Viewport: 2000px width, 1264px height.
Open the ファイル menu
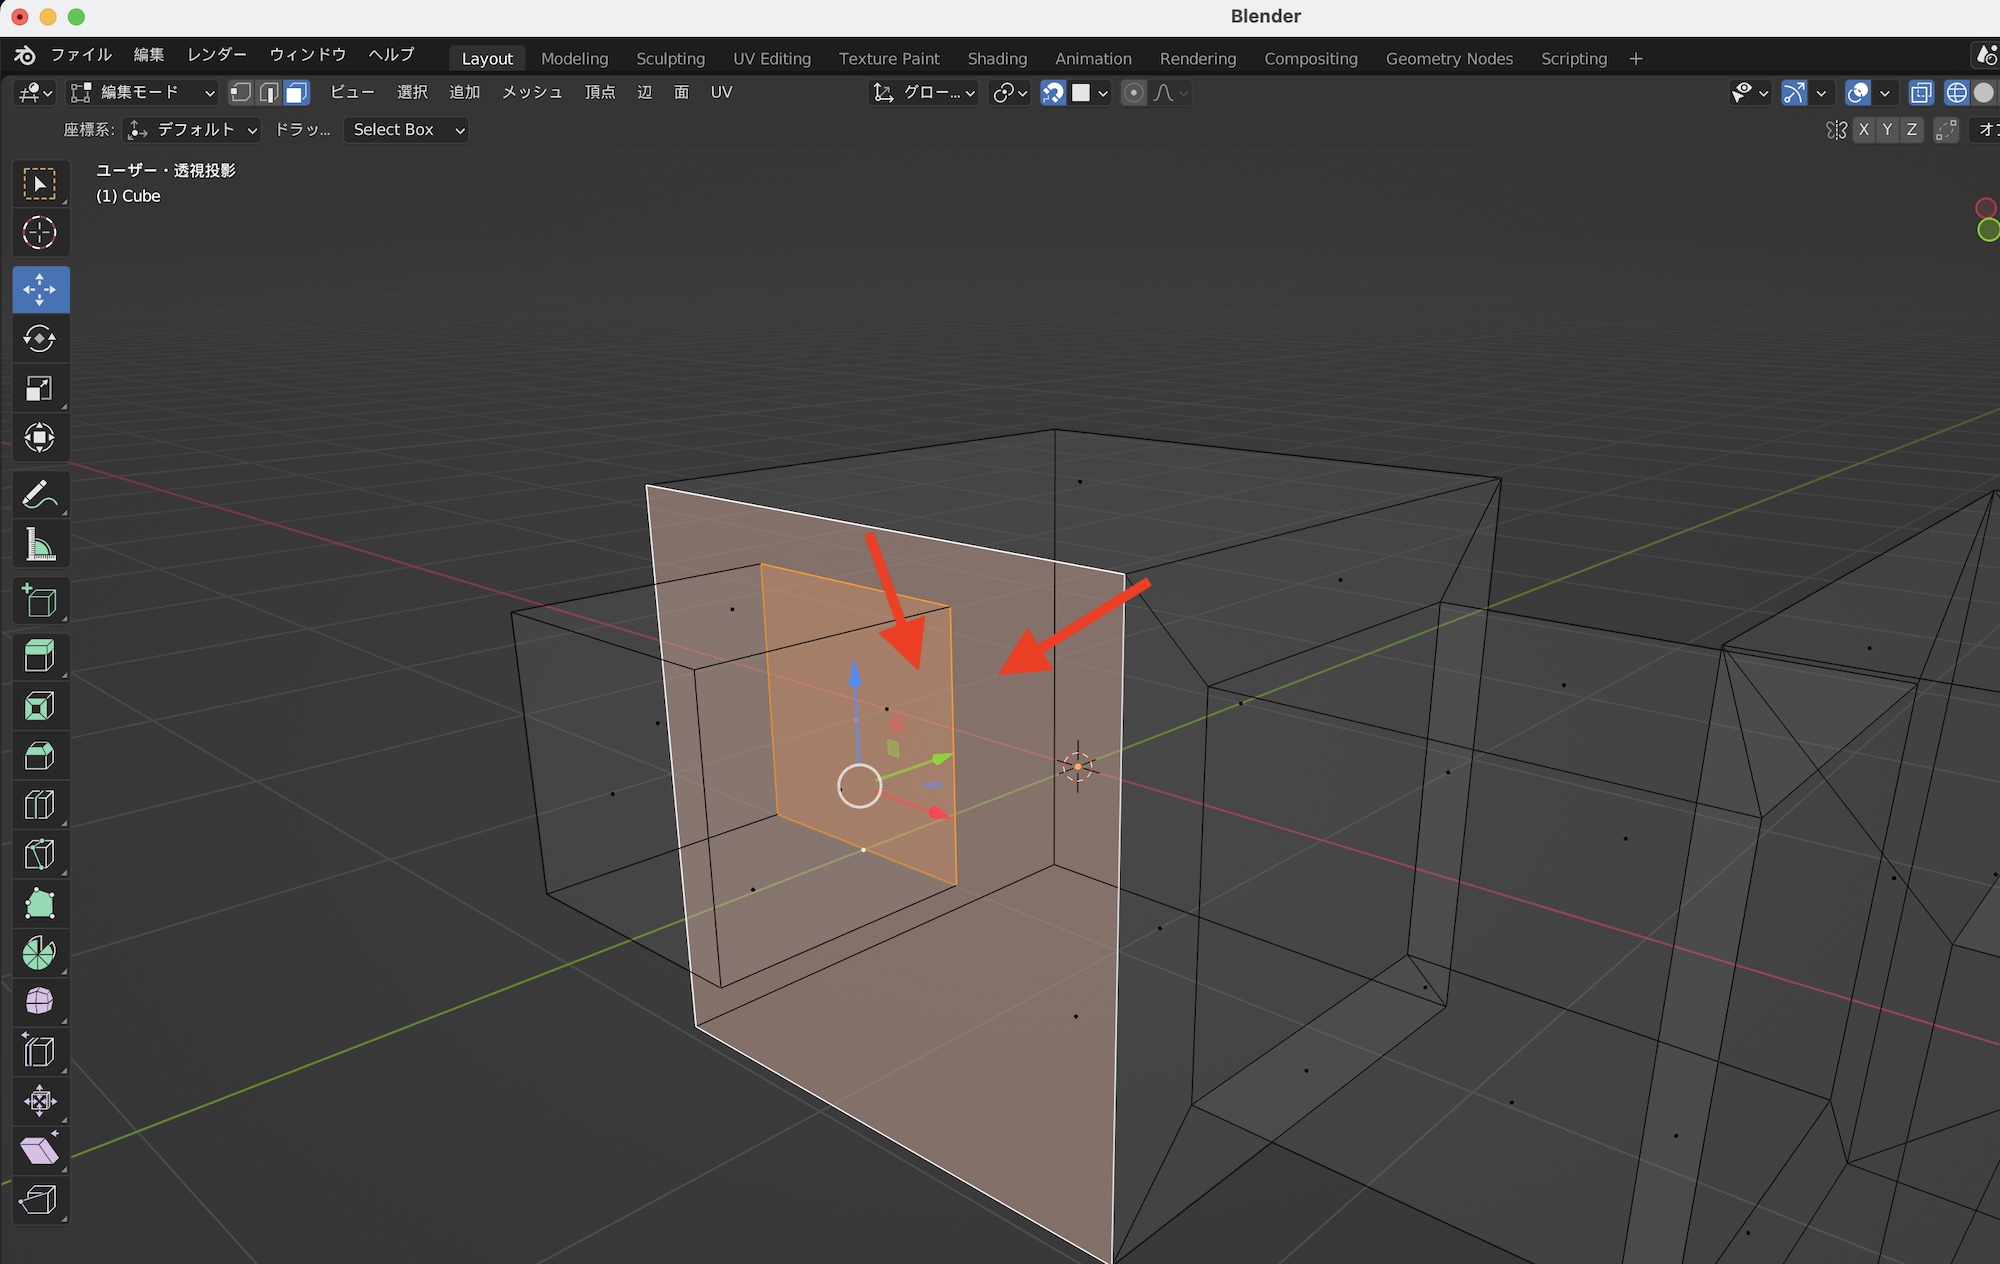point(81,55)
